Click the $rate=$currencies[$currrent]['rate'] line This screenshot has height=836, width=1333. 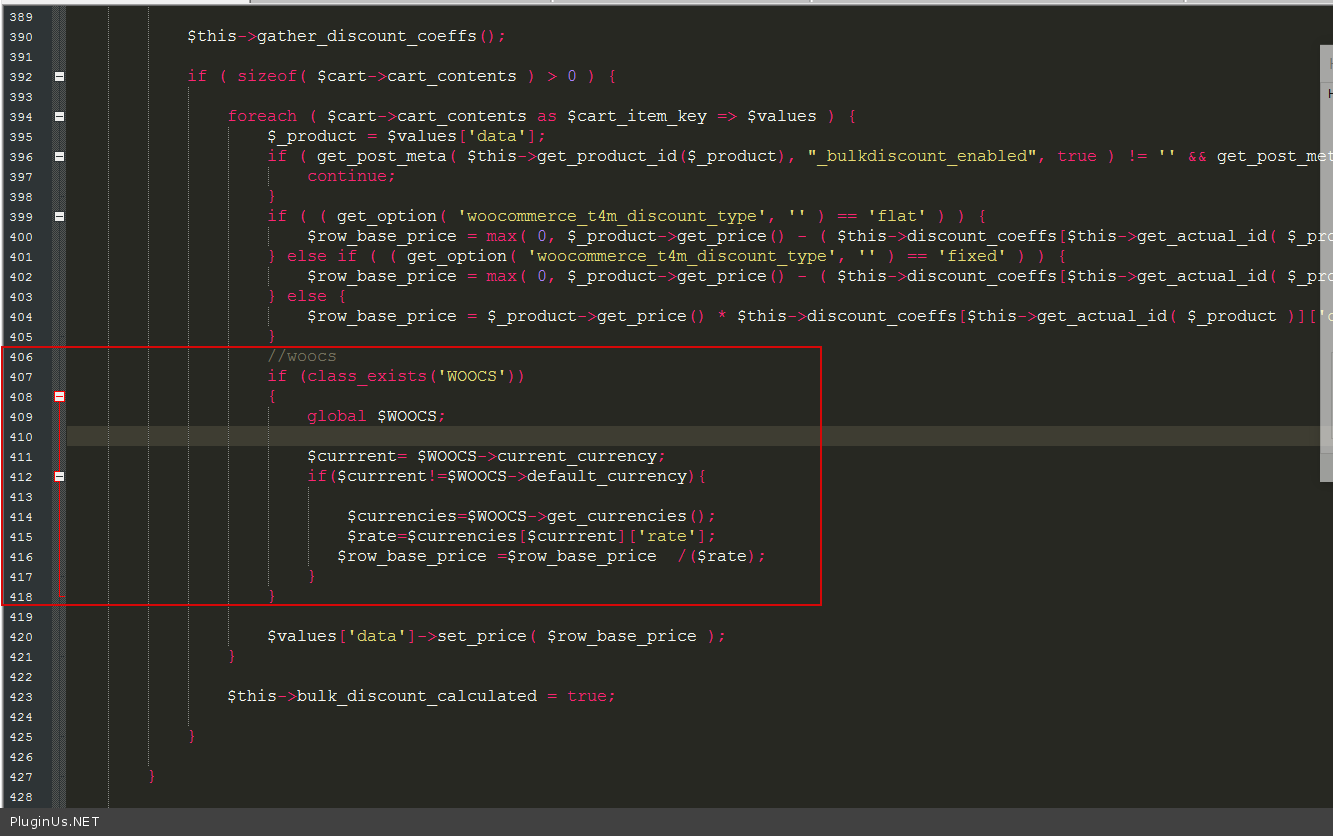tap(532, 536)
